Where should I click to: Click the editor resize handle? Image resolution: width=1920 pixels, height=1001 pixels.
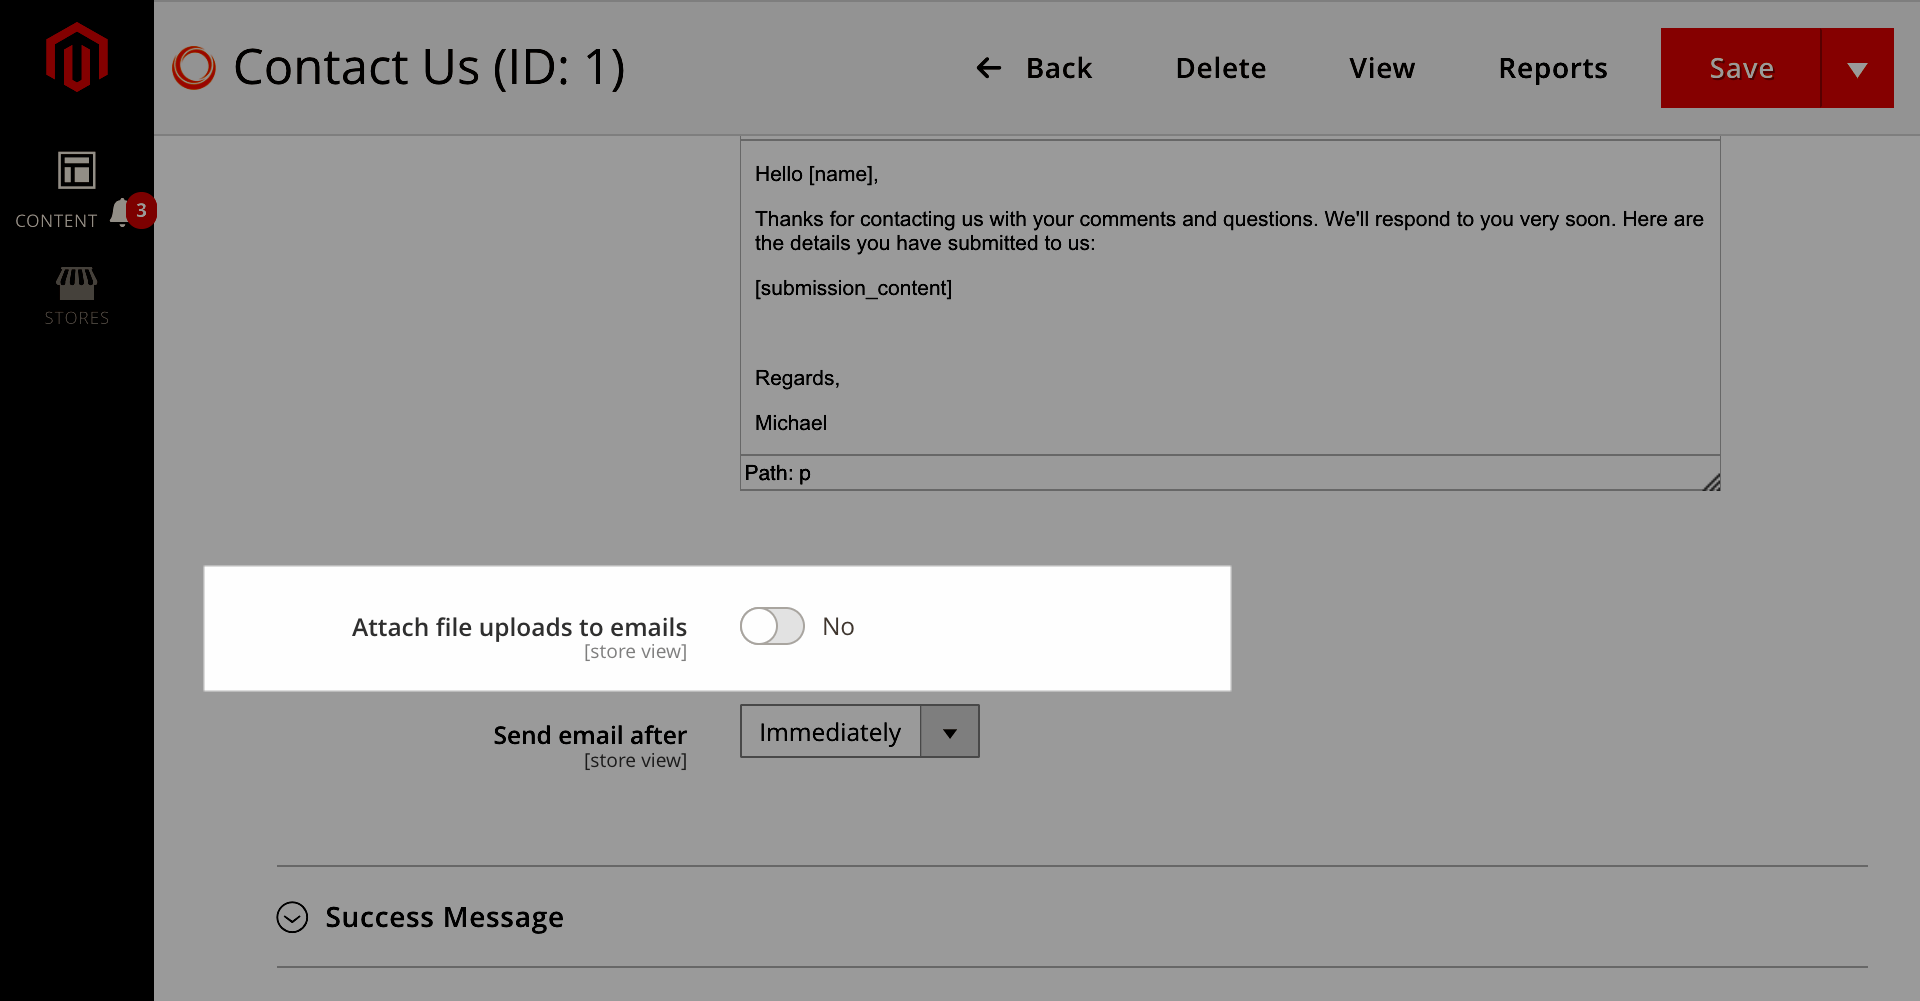pos(1711,481)
